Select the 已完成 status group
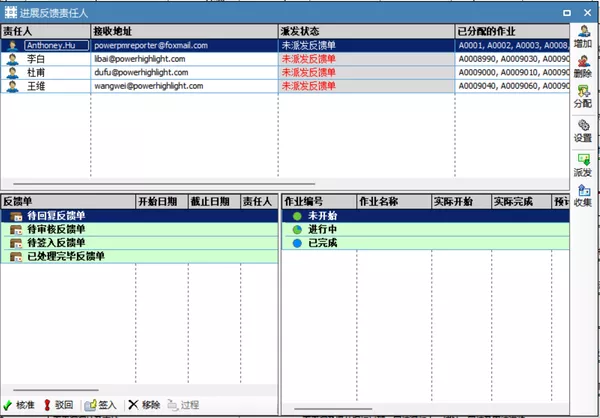600x418 pixels. tap(426, 243)
